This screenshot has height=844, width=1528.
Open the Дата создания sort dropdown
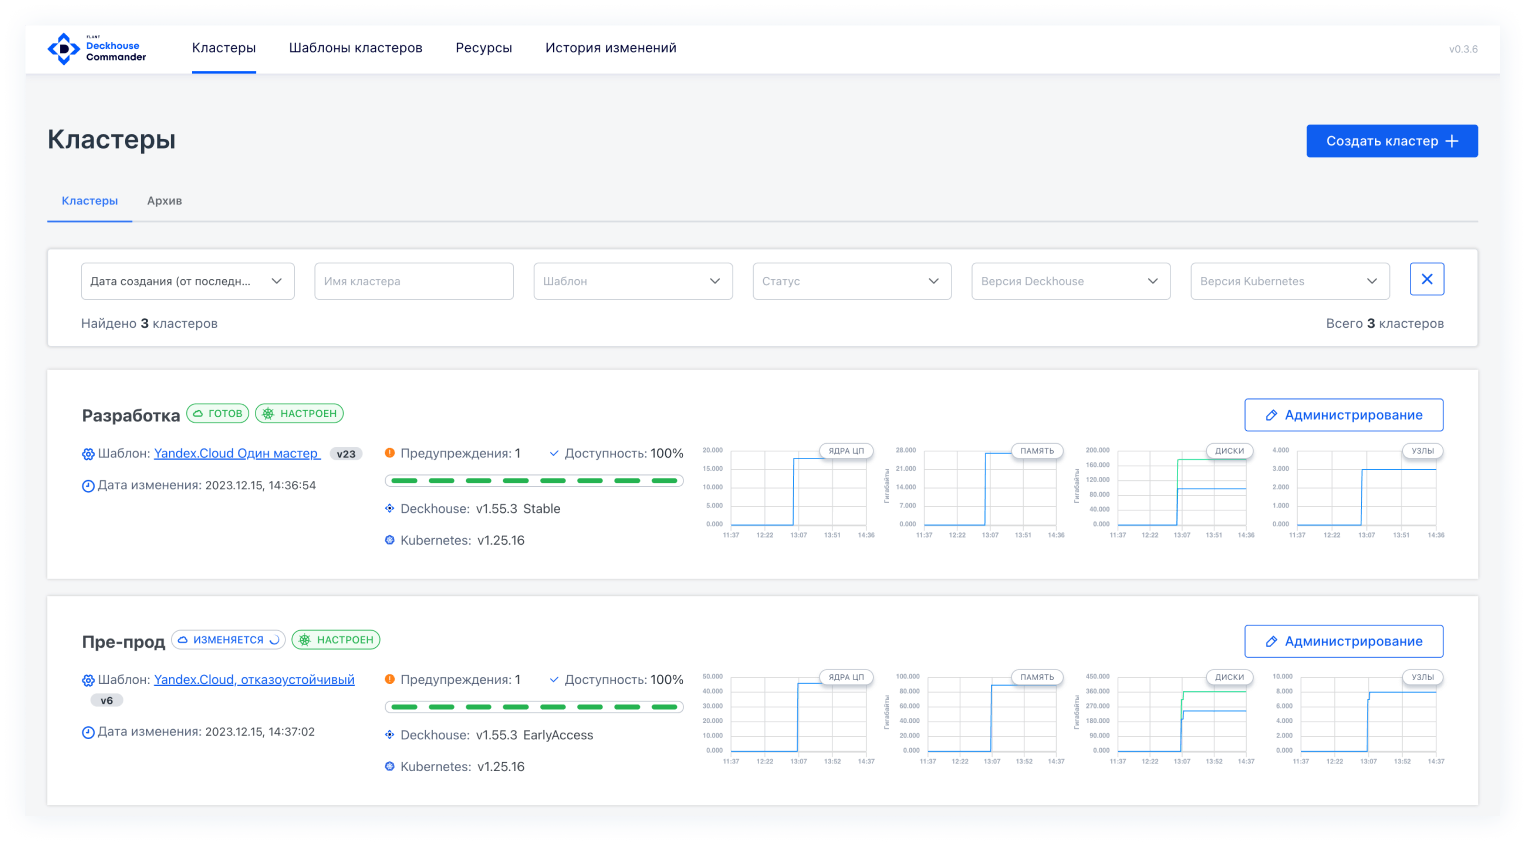point(188,281)
